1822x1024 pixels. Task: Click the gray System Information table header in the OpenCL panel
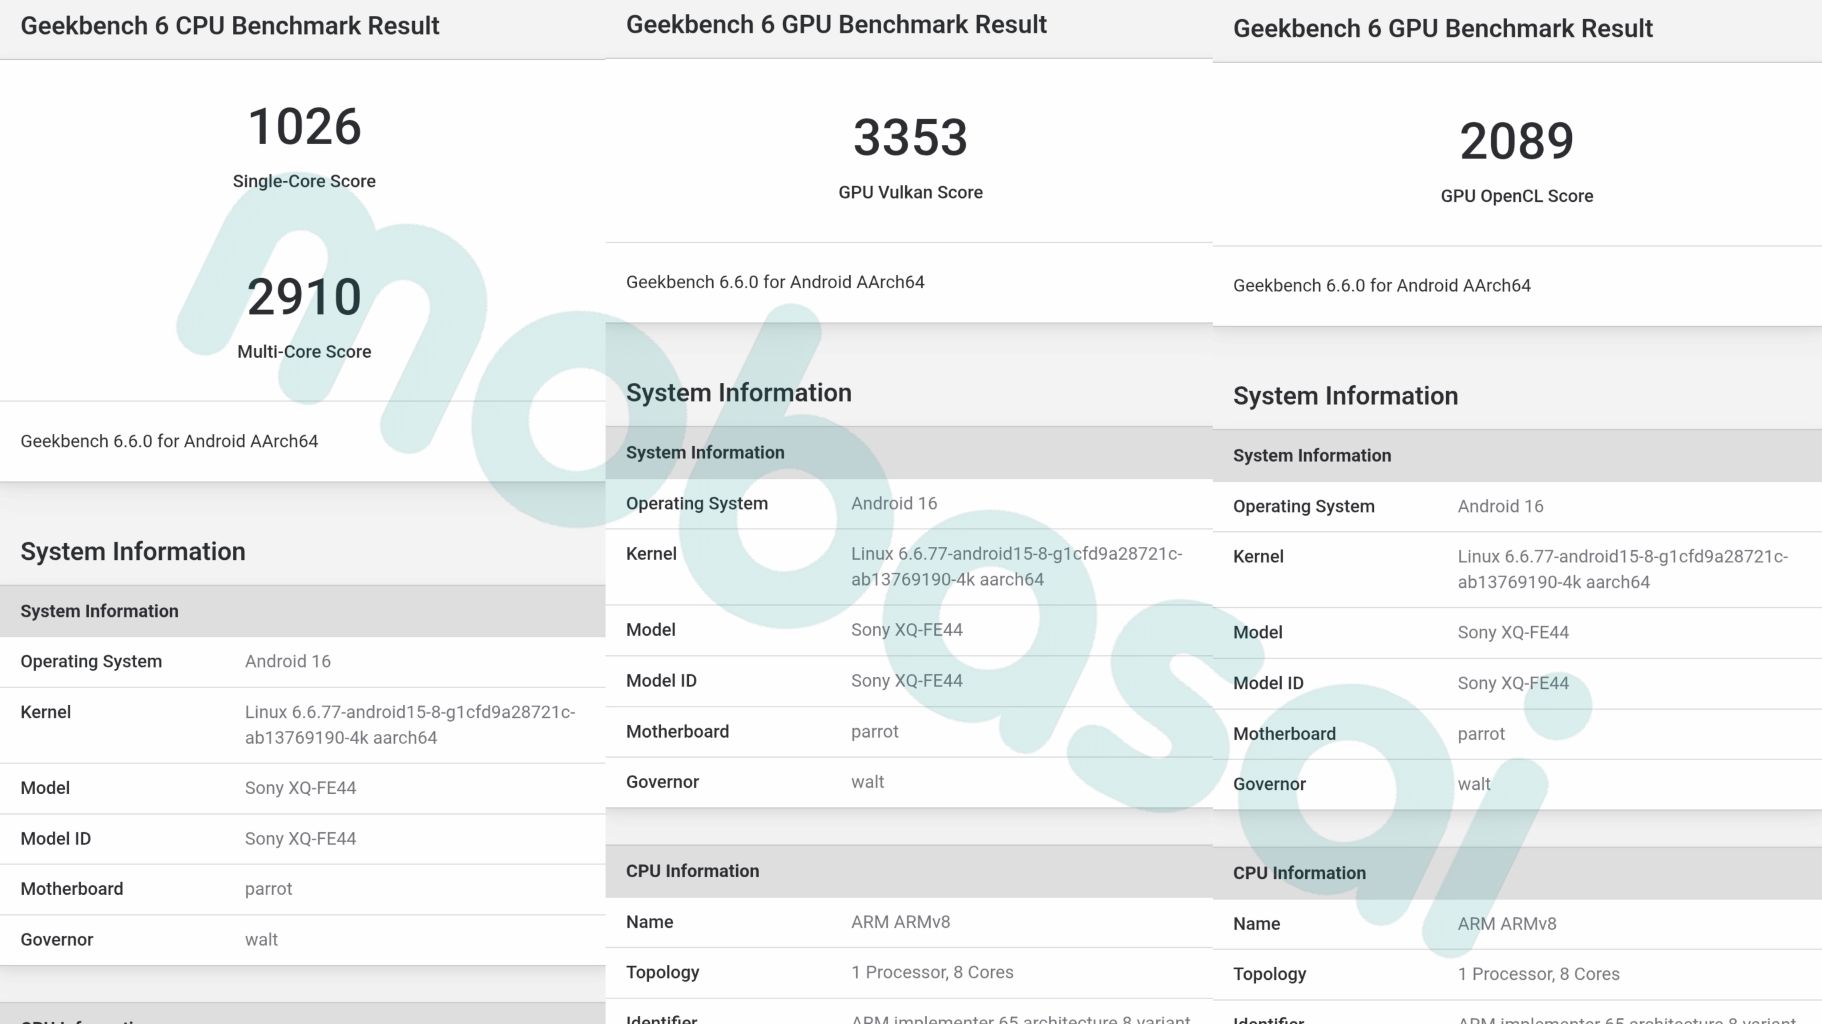tap(1311, 456)
